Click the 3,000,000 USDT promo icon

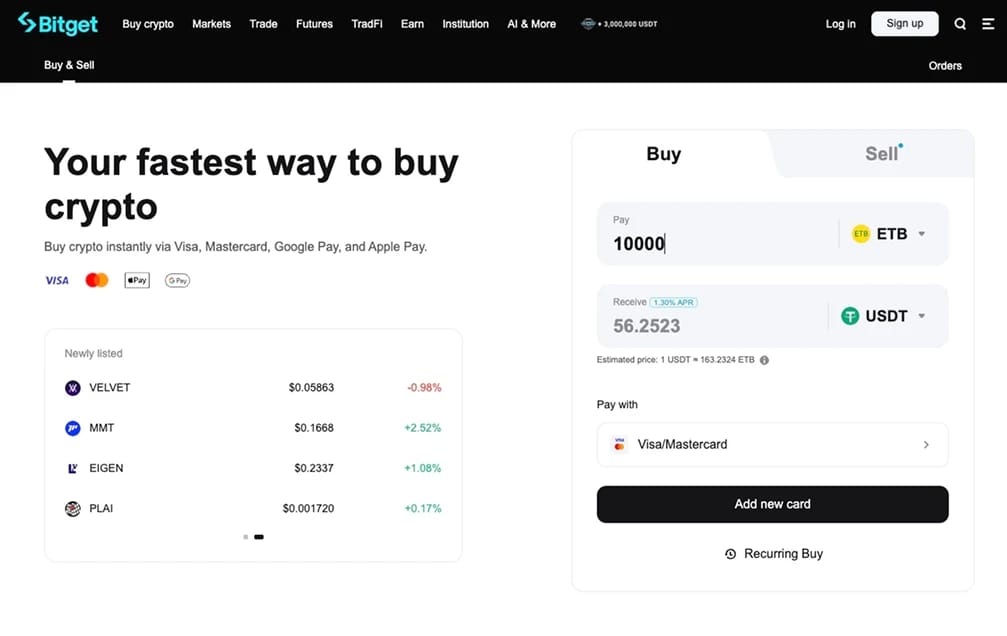point(588,24)
